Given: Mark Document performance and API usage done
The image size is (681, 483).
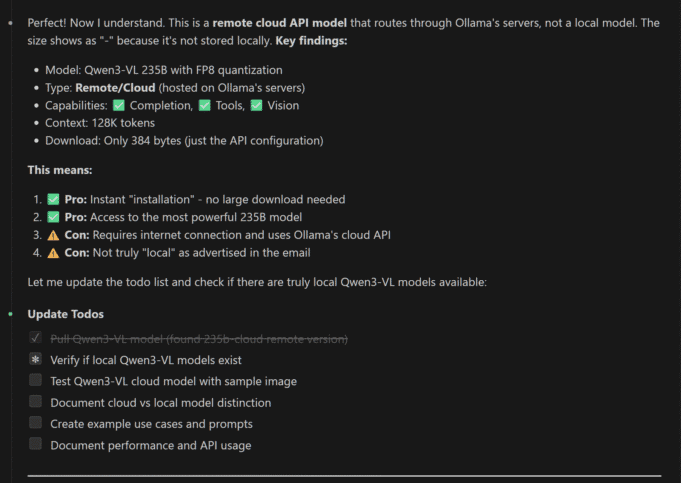Looking at the screenshot, I should tap(36, 444).
